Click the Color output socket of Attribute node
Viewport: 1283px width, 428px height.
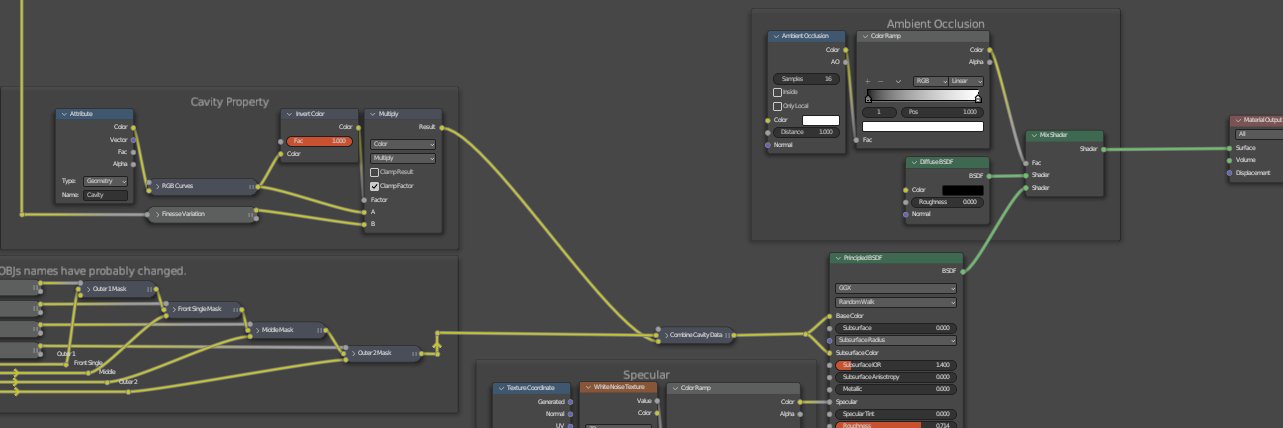tap(134, 127)
